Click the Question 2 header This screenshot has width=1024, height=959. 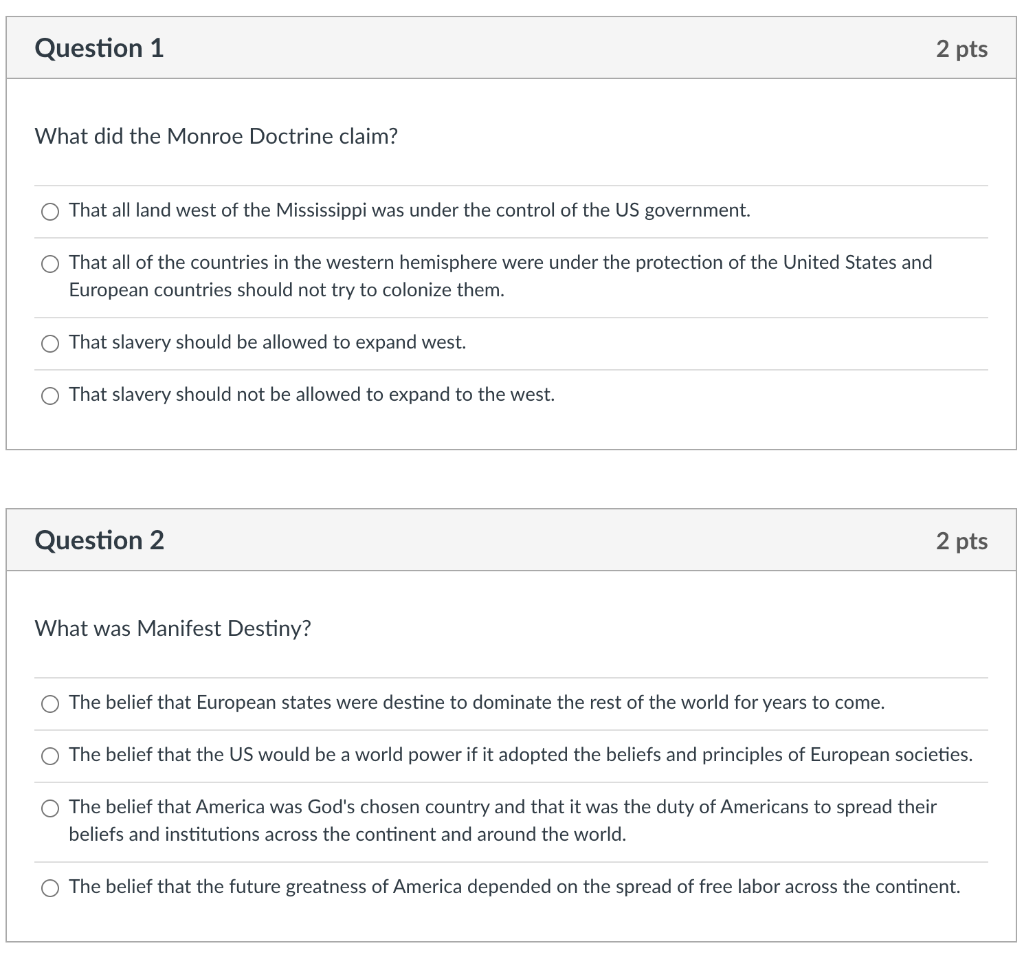(98, 540)
